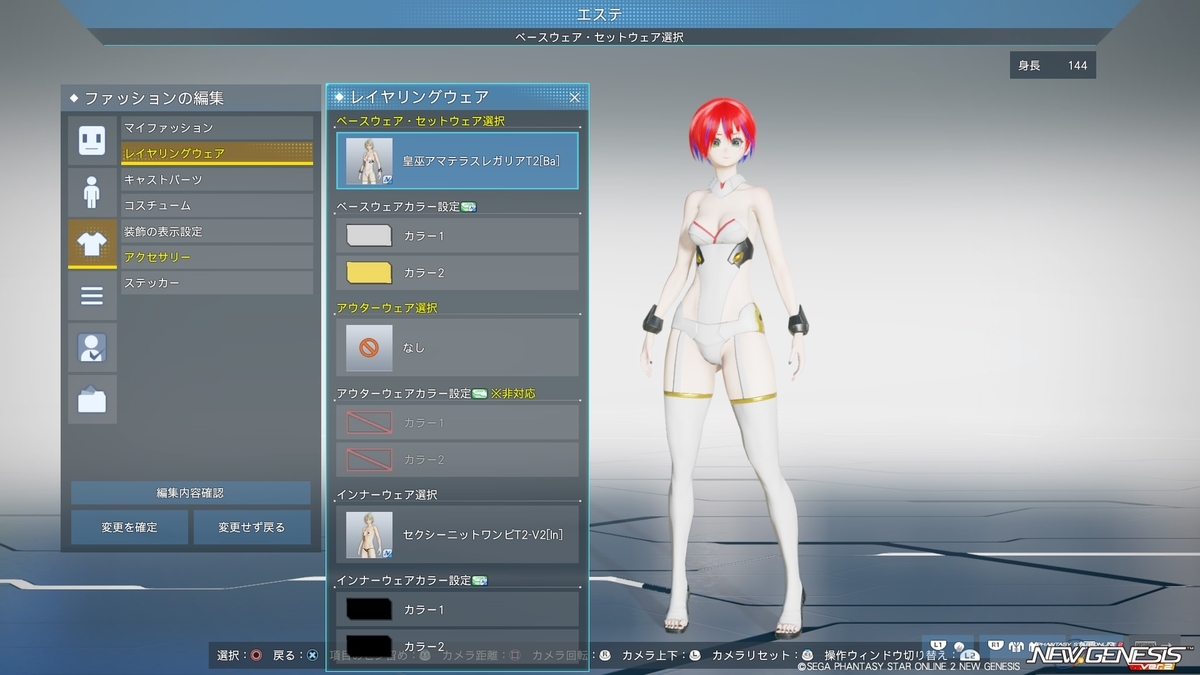Open the body figure category icon
Viewport: 1200px width, 675px height.
tap(92, 192)
